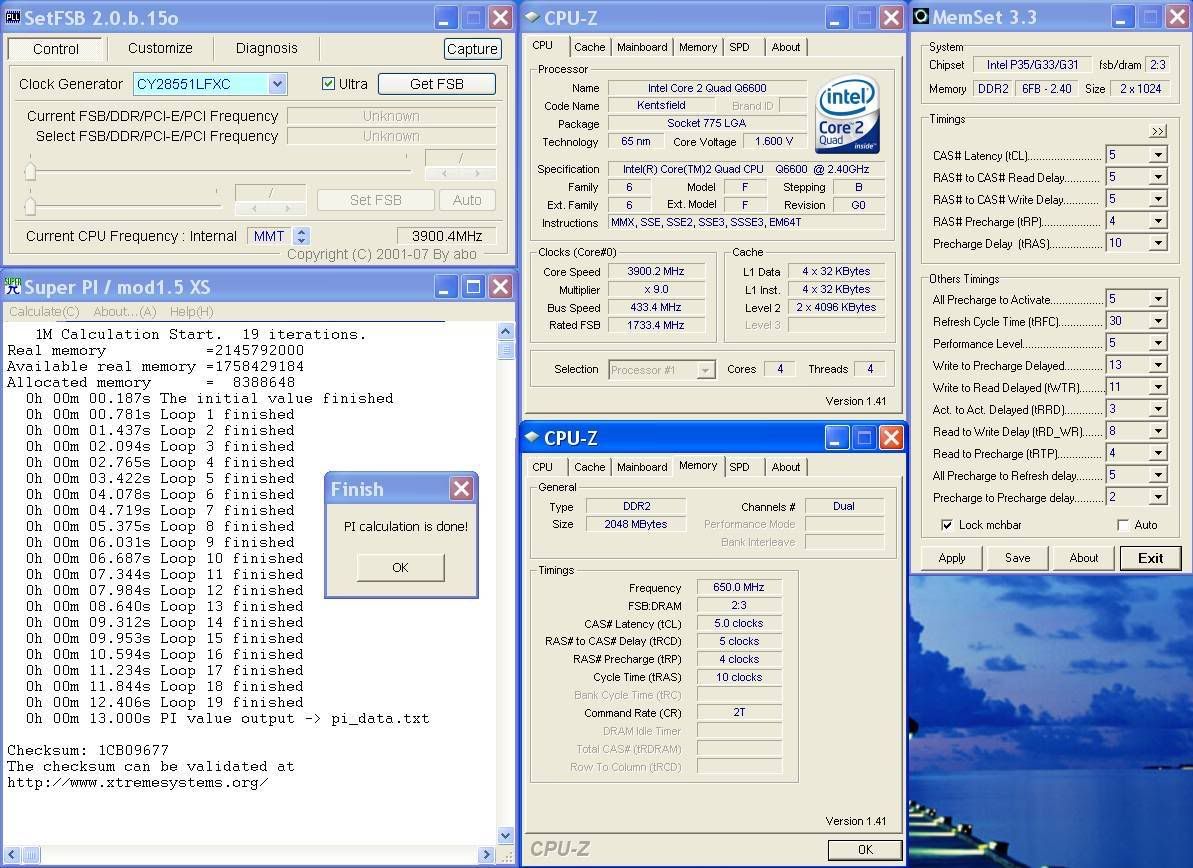The width and height of the screenshot is (1193, 868).
Task: Click Save in MemSet
Action: click(x=1017, y=558)
